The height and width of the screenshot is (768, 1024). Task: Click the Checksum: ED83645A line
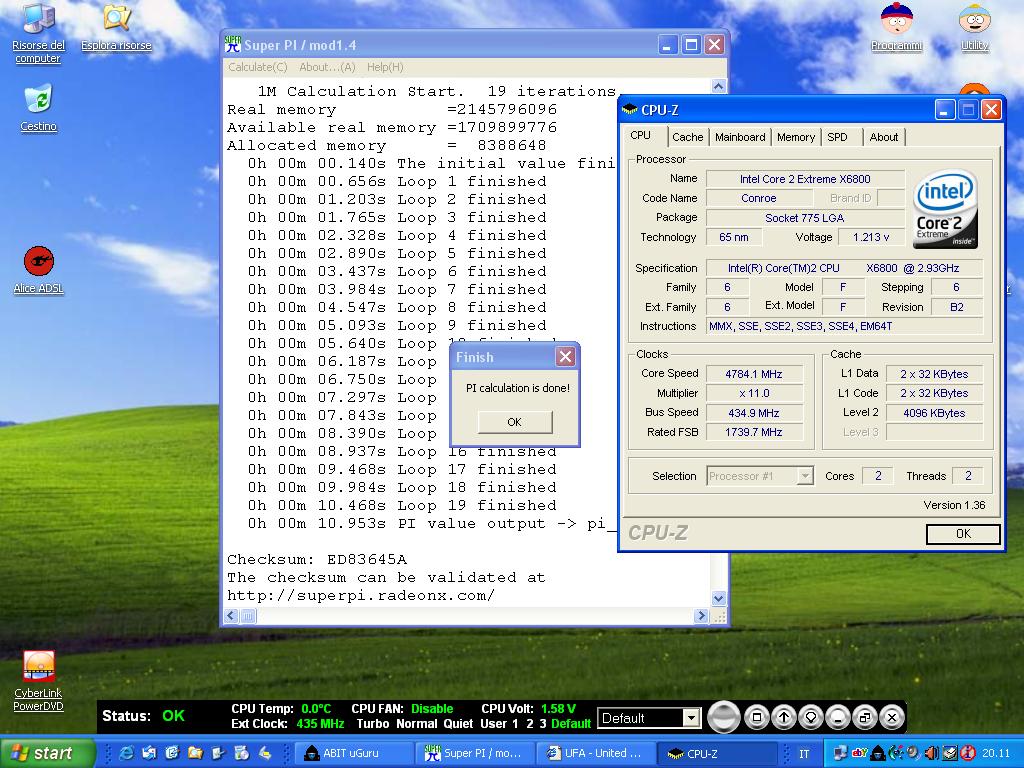317,560
